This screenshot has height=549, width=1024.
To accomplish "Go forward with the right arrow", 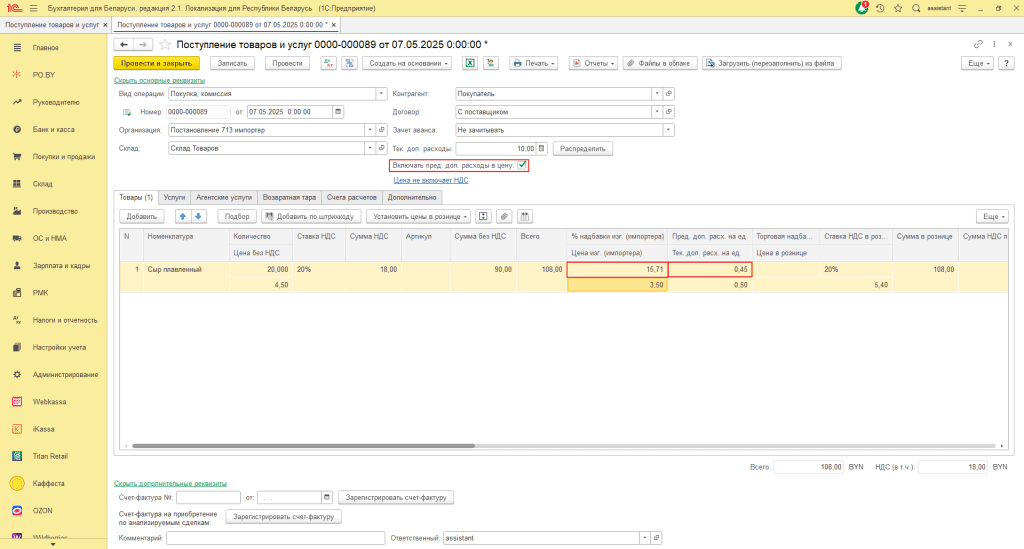I will click(142, 44).
